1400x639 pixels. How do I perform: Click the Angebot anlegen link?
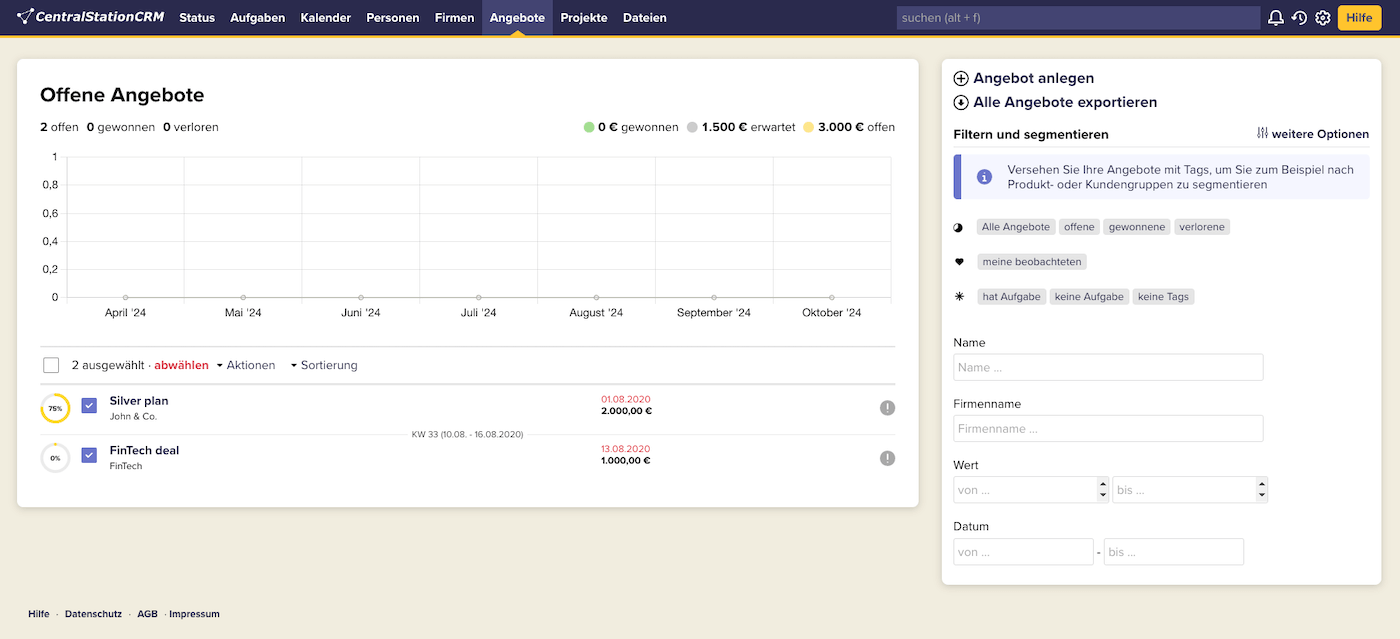(1034, 78)
